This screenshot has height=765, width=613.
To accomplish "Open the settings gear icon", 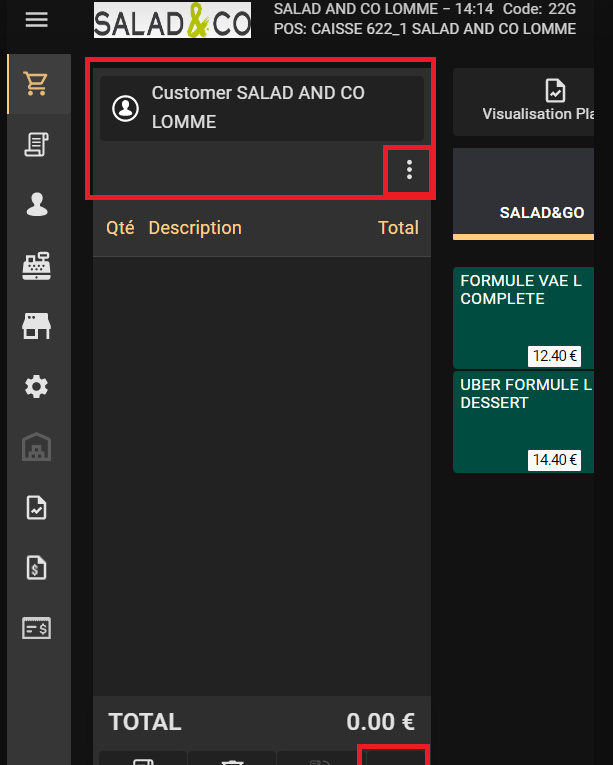I will point(37,386).
